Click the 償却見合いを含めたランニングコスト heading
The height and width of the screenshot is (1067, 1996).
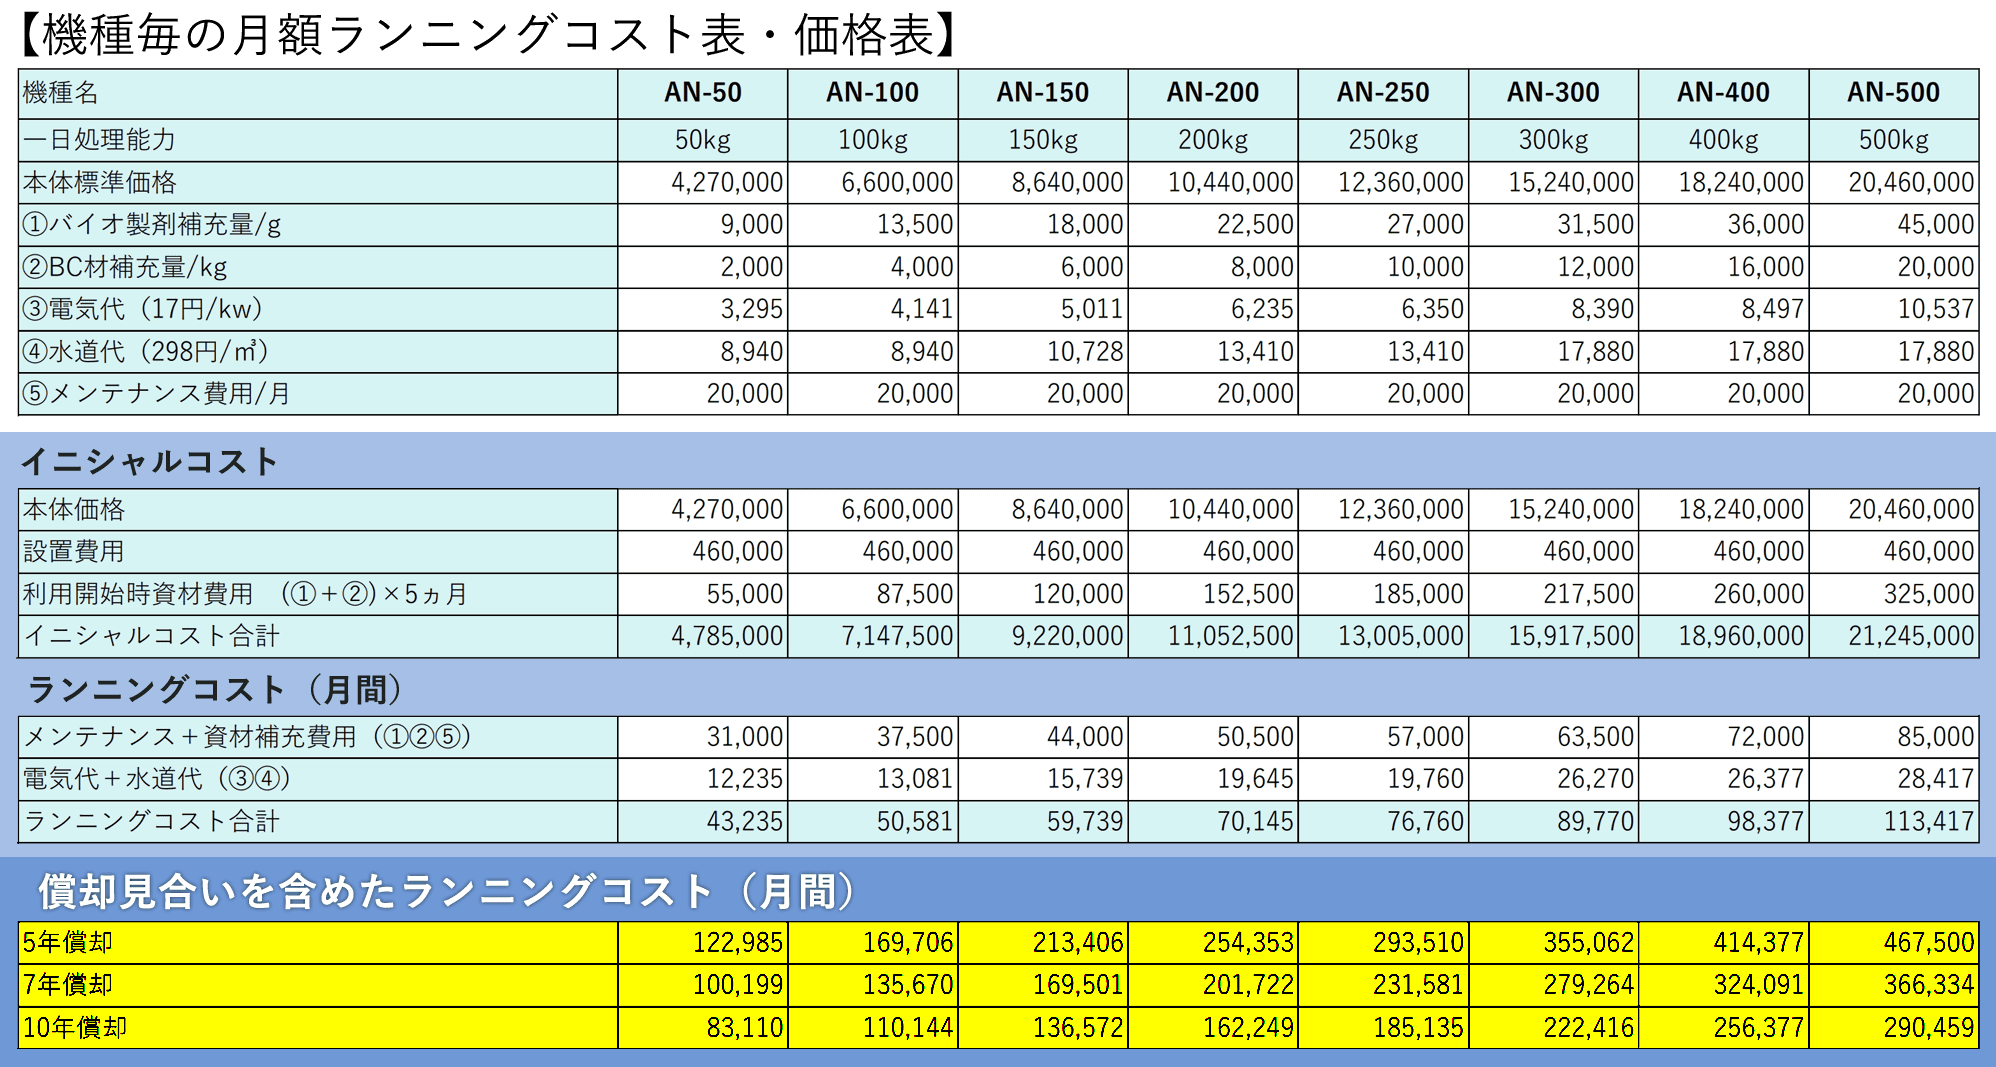(x=448, y=892)
